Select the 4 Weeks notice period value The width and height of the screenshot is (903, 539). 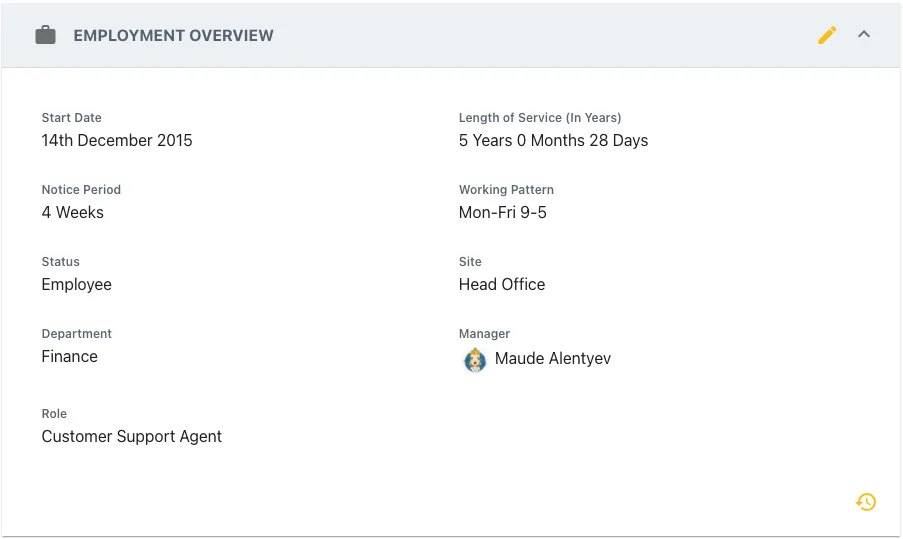point(73,212)
